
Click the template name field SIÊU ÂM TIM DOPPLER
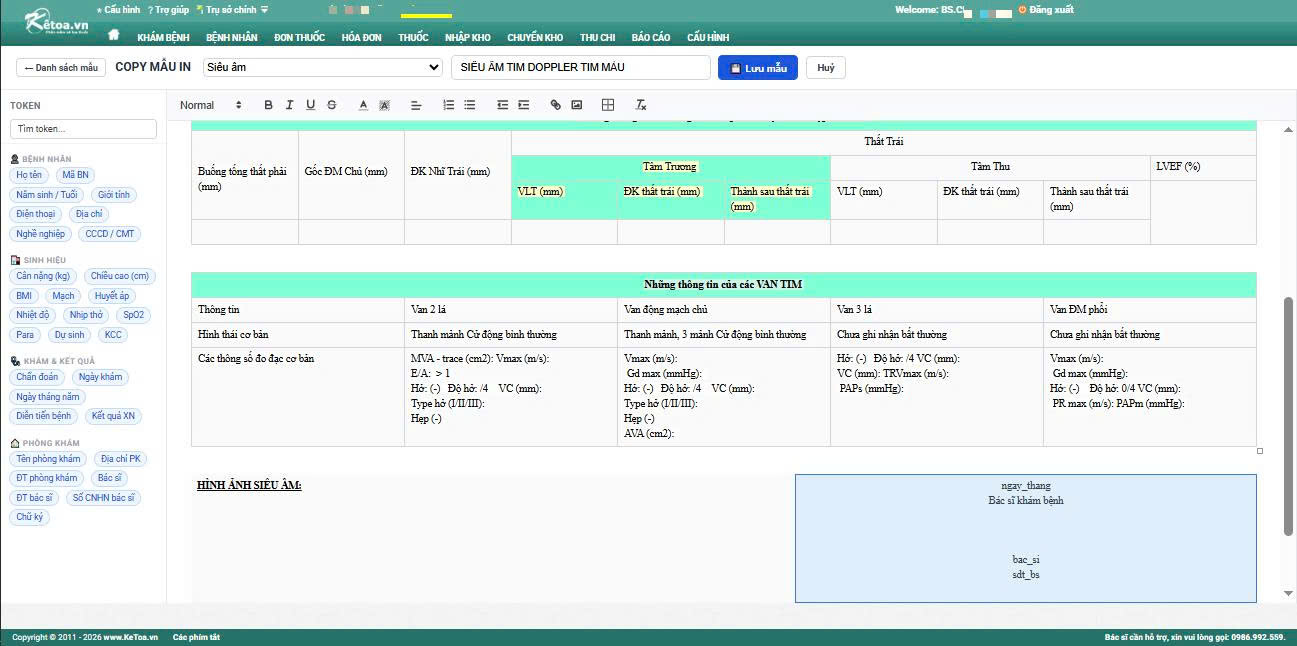tap(581, 68)
